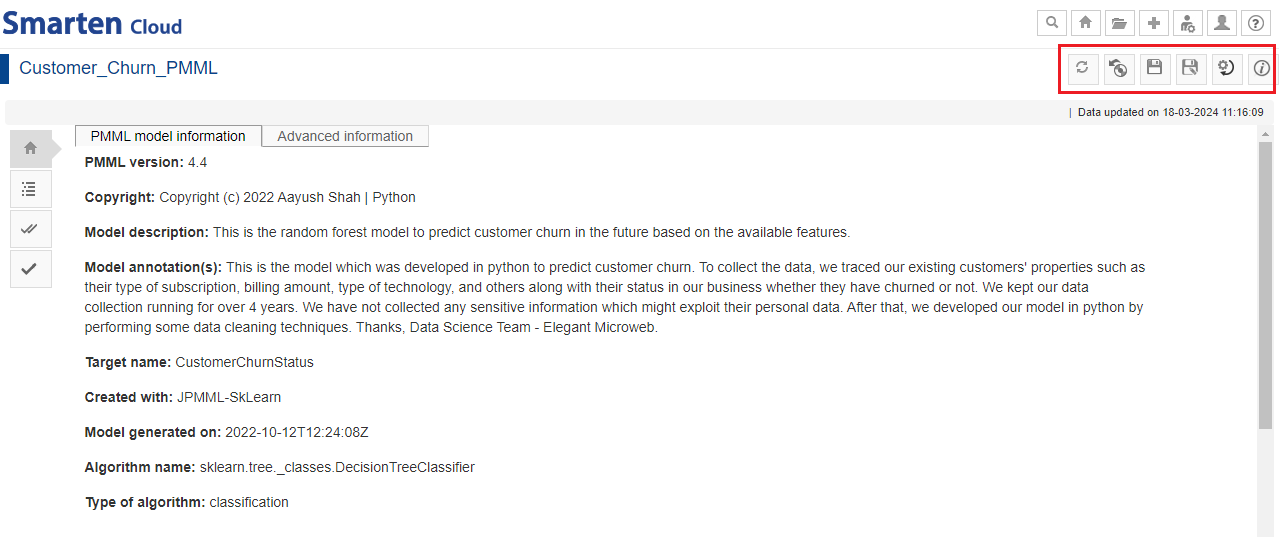Save the model with floppy icon
Viewport: 1279px width, 537px height.
click(1154, 68)
